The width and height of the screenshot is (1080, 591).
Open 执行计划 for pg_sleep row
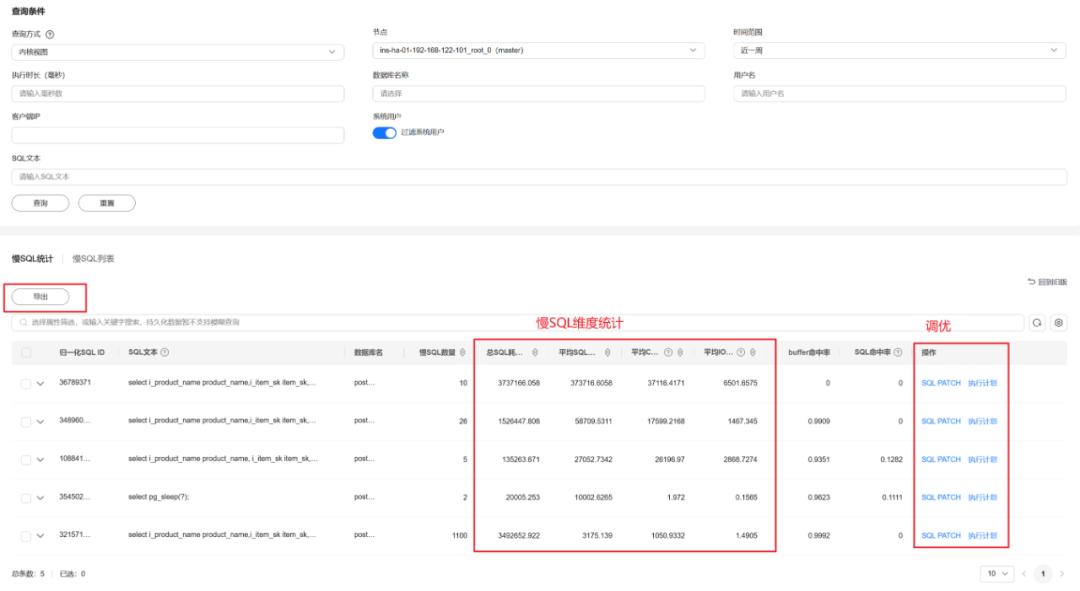click(983, 497)
